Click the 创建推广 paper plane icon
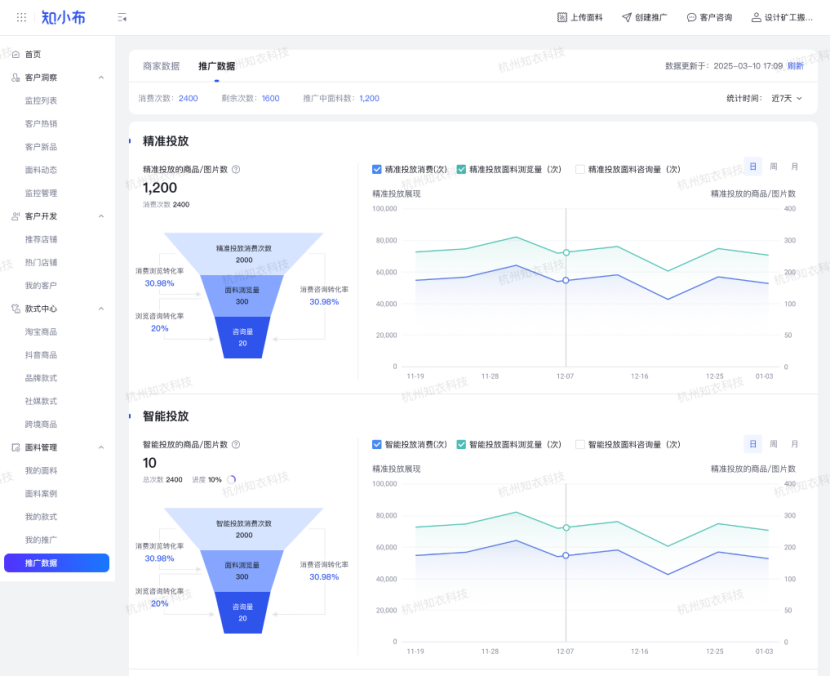The image size is (830, 676). pos(627,17)
